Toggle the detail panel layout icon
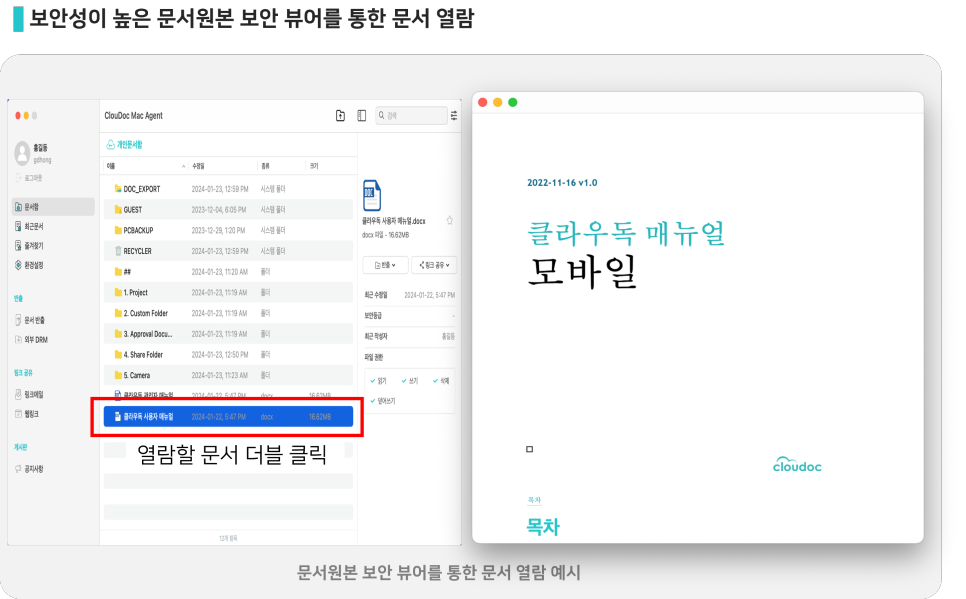The width and height of the screenshot is (966, 599). pos(362,115)
